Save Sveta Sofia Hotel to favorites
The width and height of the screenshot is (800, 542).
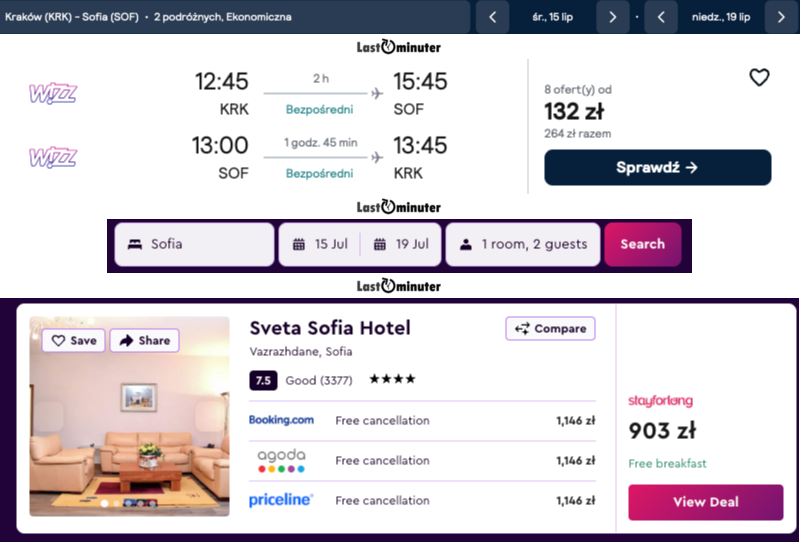(74, 341)
